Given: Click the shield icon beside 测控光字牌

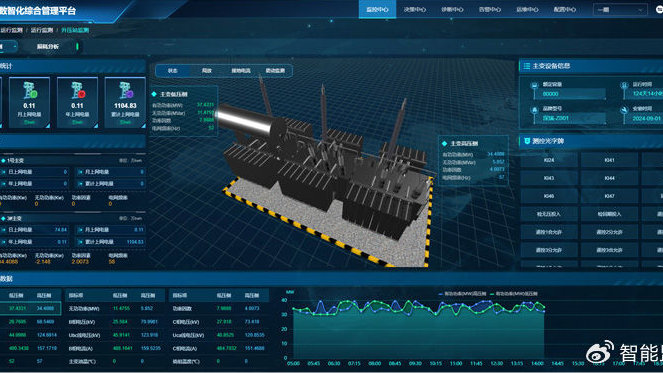Looking at the screenshot, I should (x=527, y=141).
